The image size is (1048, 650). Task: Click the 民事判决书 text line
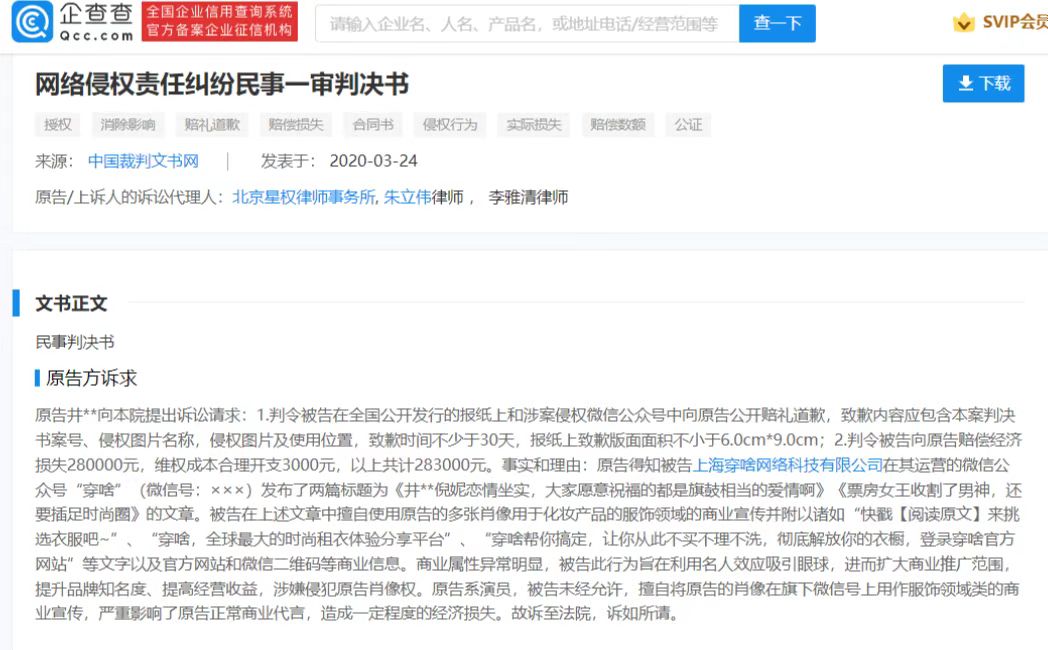[75, 342]
